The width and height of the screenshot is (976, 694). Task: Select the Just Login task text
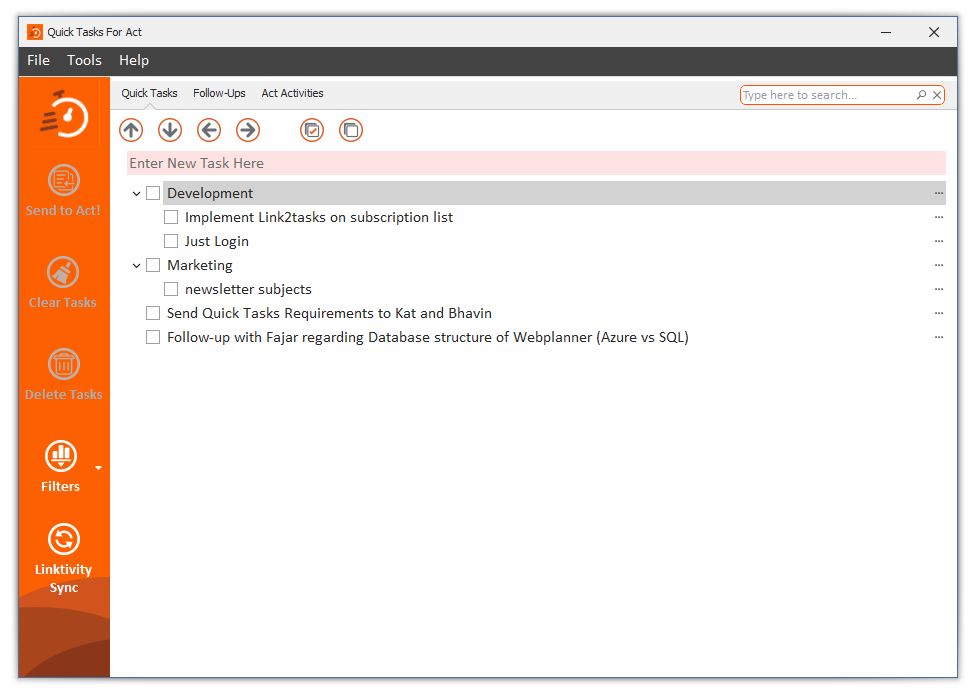[x=217, y=241]
